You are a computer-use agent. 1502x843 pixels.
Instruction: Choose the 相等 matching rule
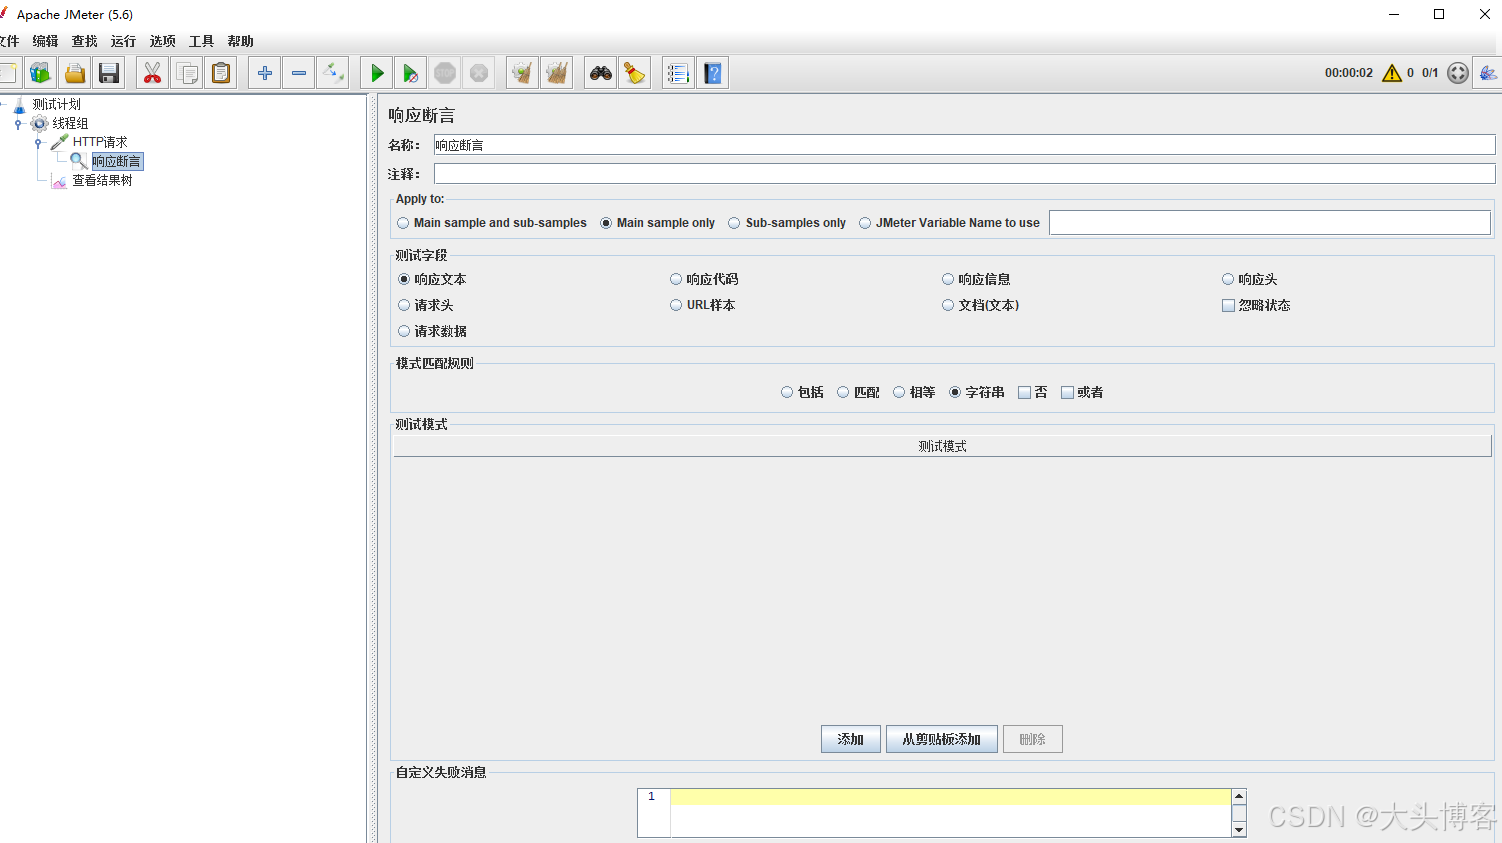click(x=914, y=392)
